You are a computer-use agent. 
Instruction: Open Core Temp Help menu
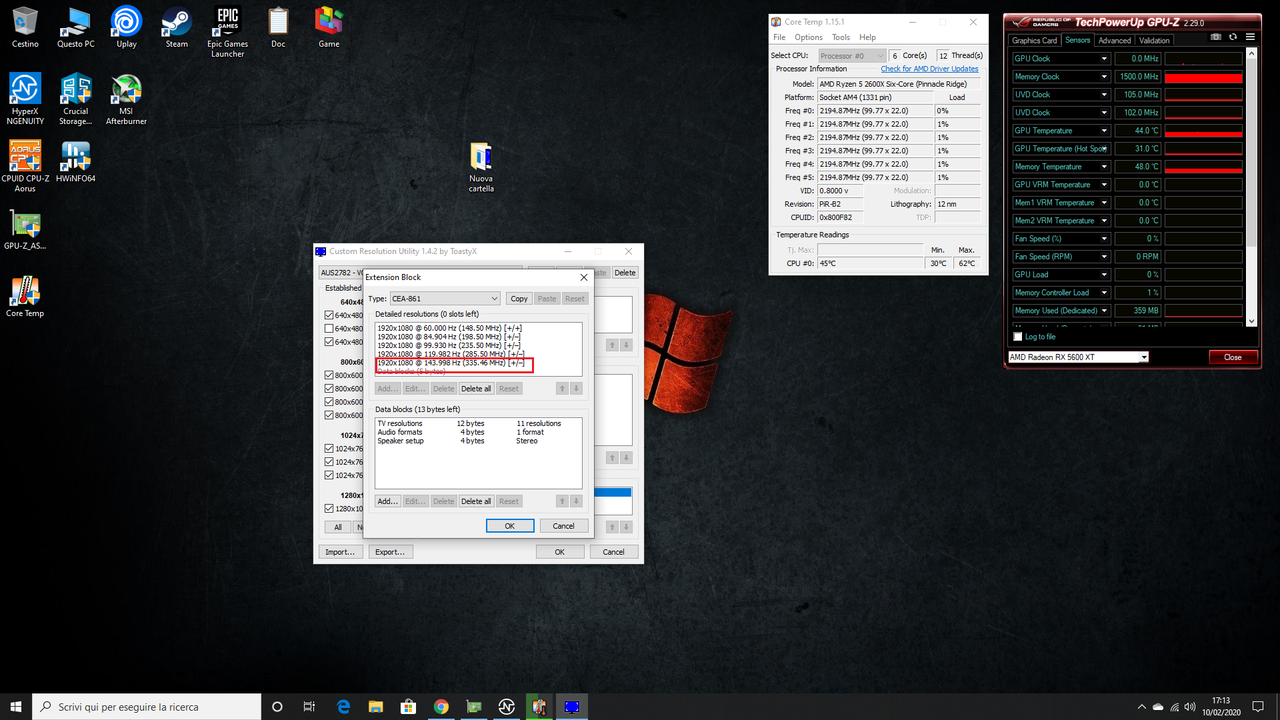(867, 37)
